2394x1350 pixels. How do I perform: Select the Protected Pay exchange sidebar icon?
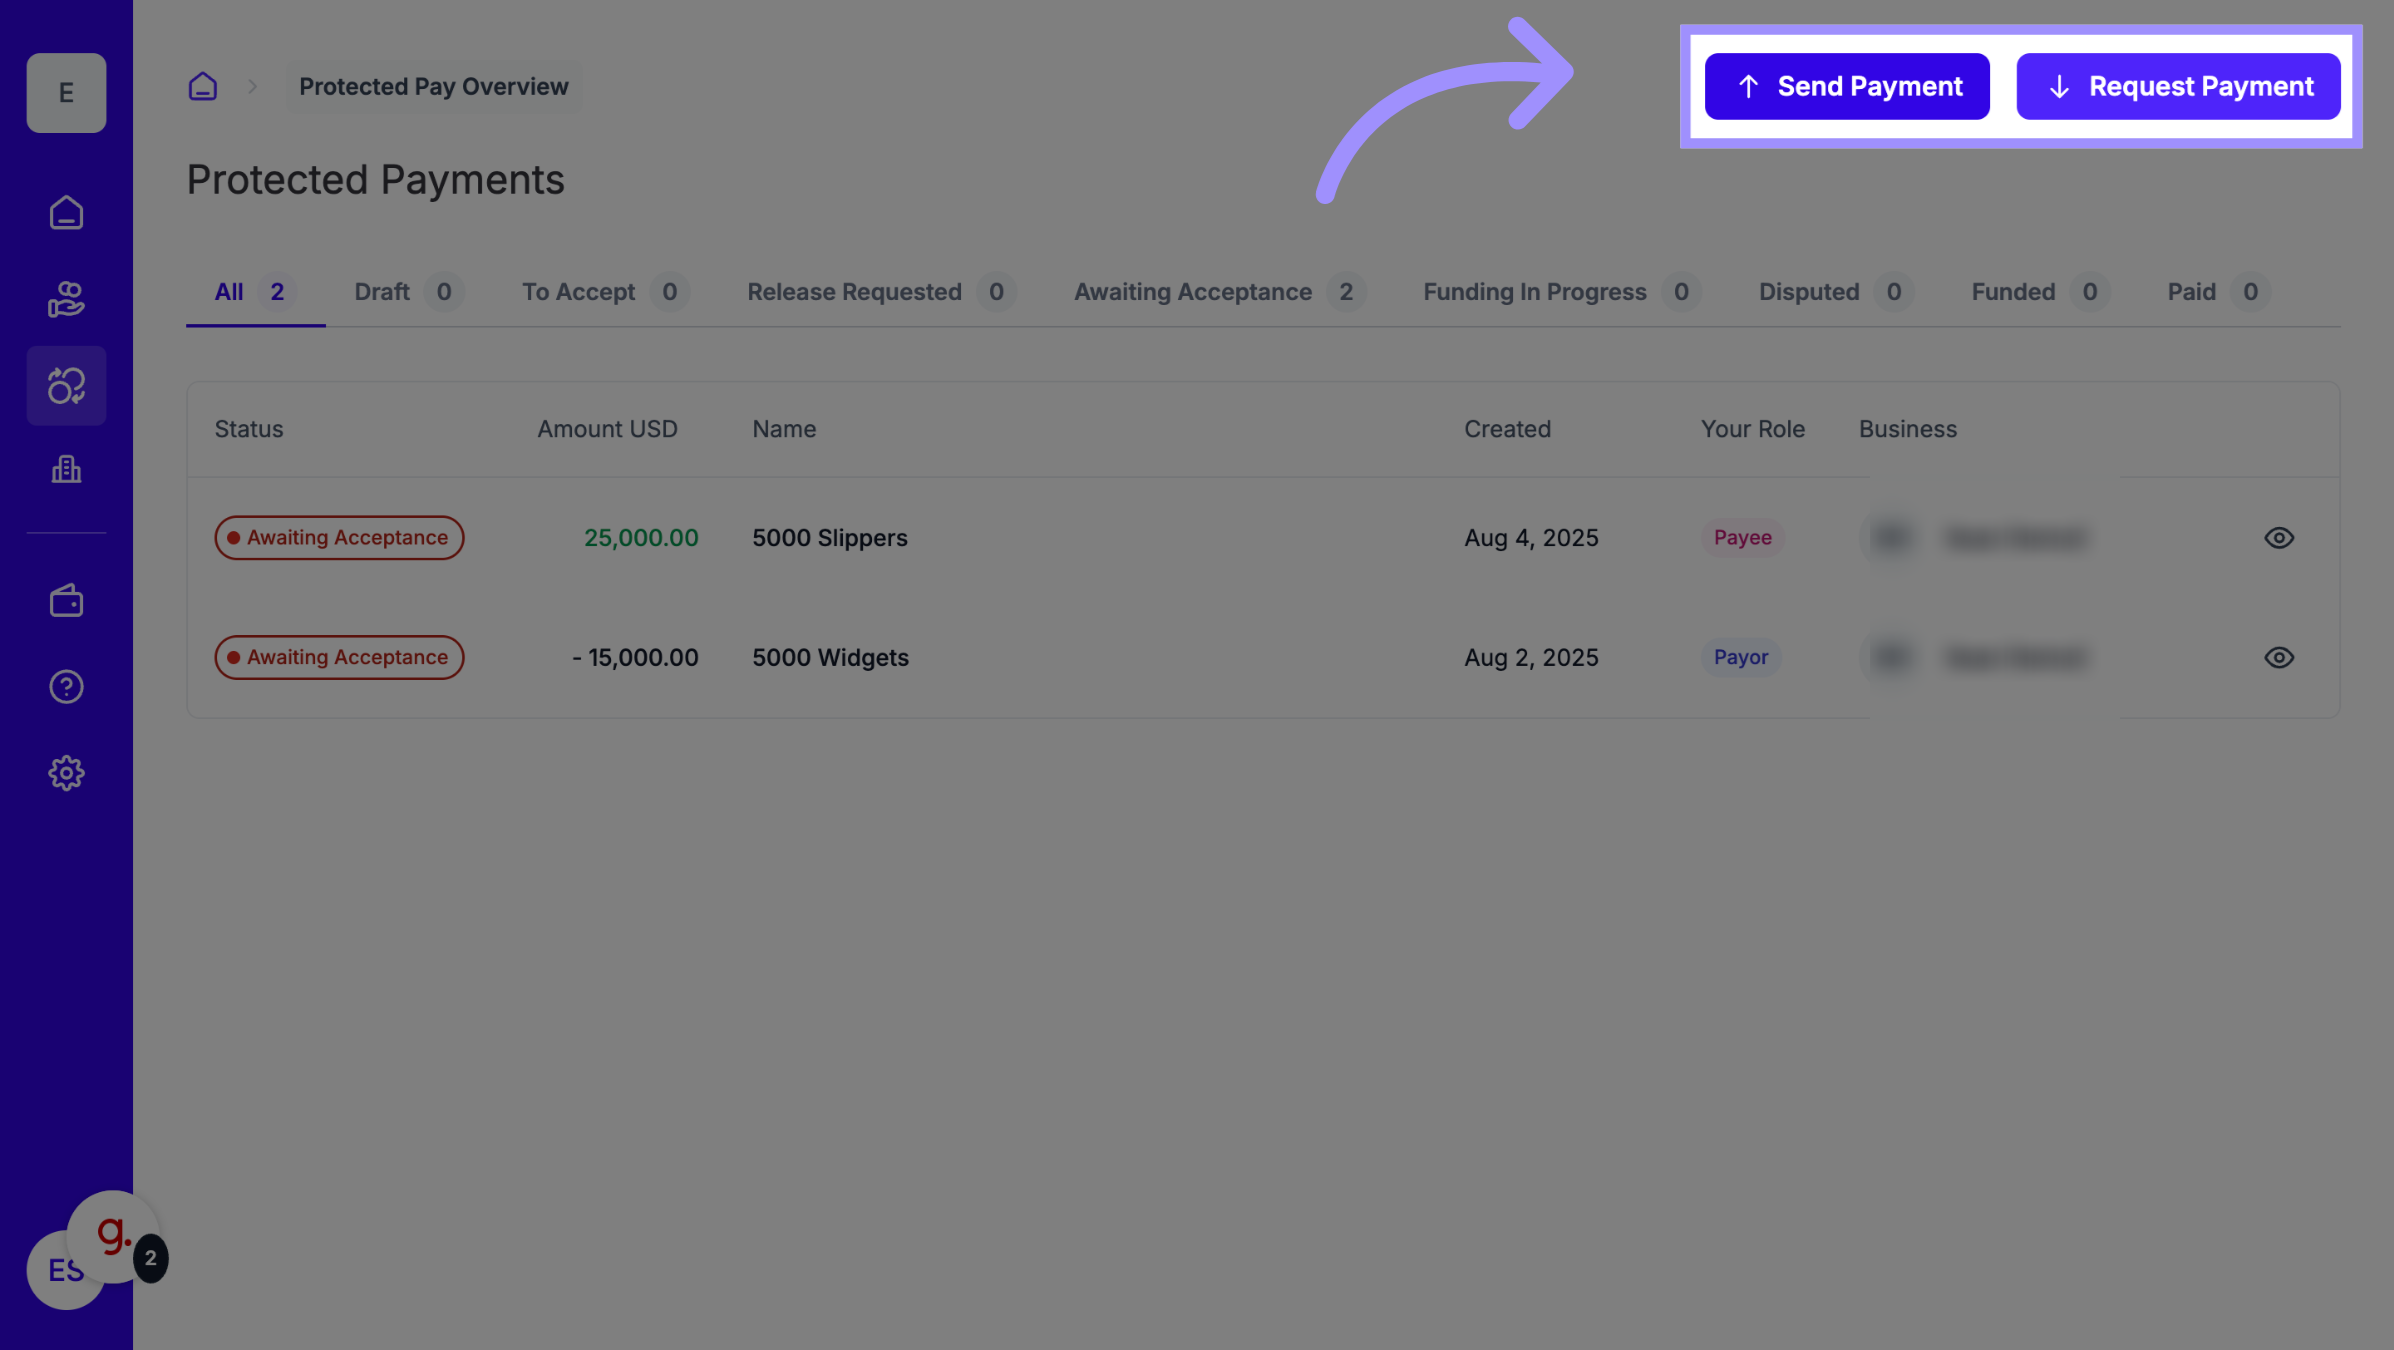point(66,386)
